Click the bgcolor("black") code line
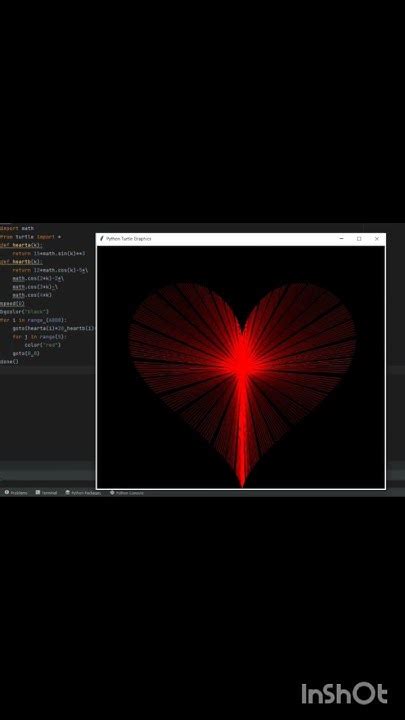 pos(24,312)
